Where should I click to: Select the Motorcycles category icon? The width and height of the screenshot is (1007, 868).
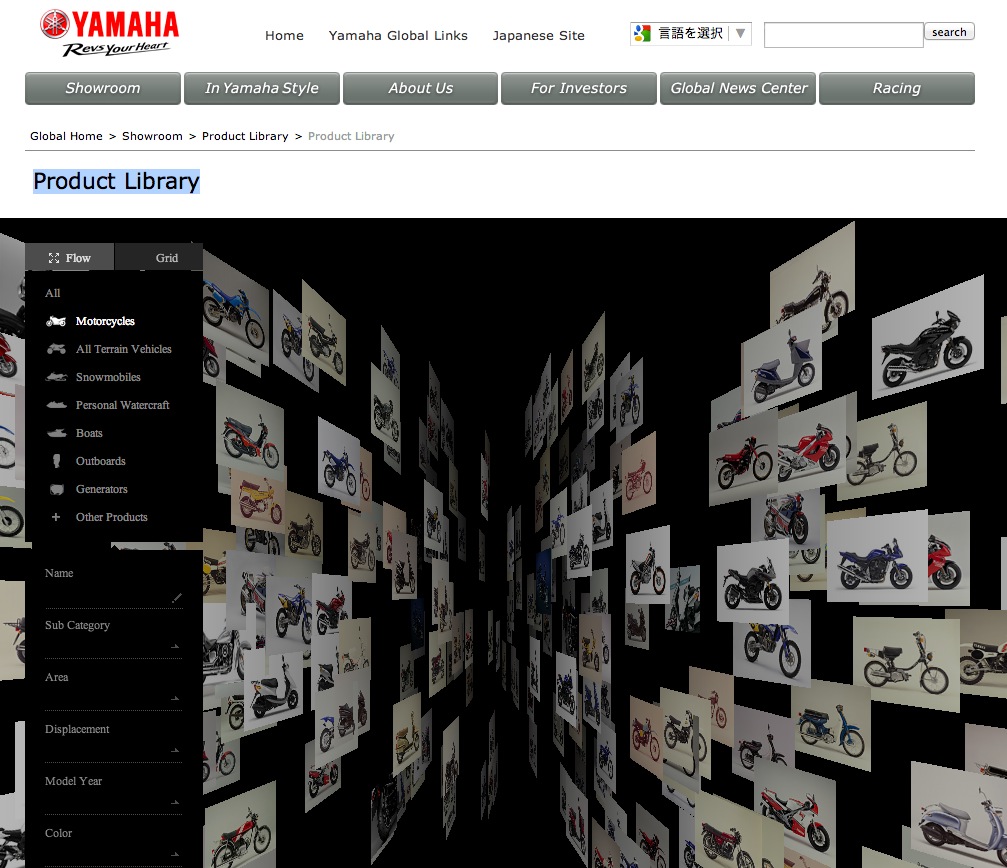pyautogui.click(x=56, y=321)
